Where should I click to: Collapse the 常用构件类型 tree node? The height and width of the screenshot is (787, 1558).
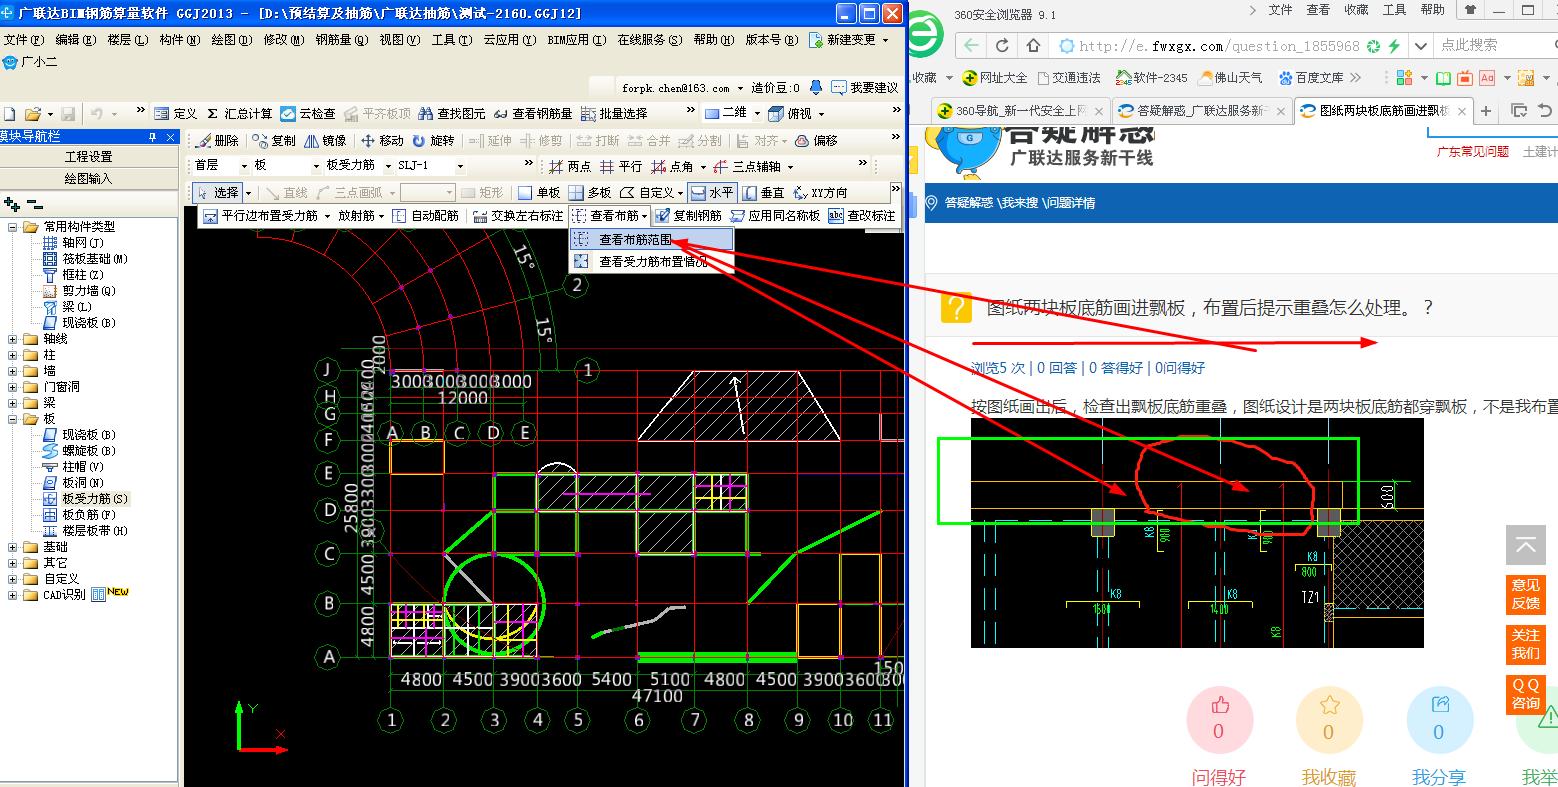click(x=13, y=227)
